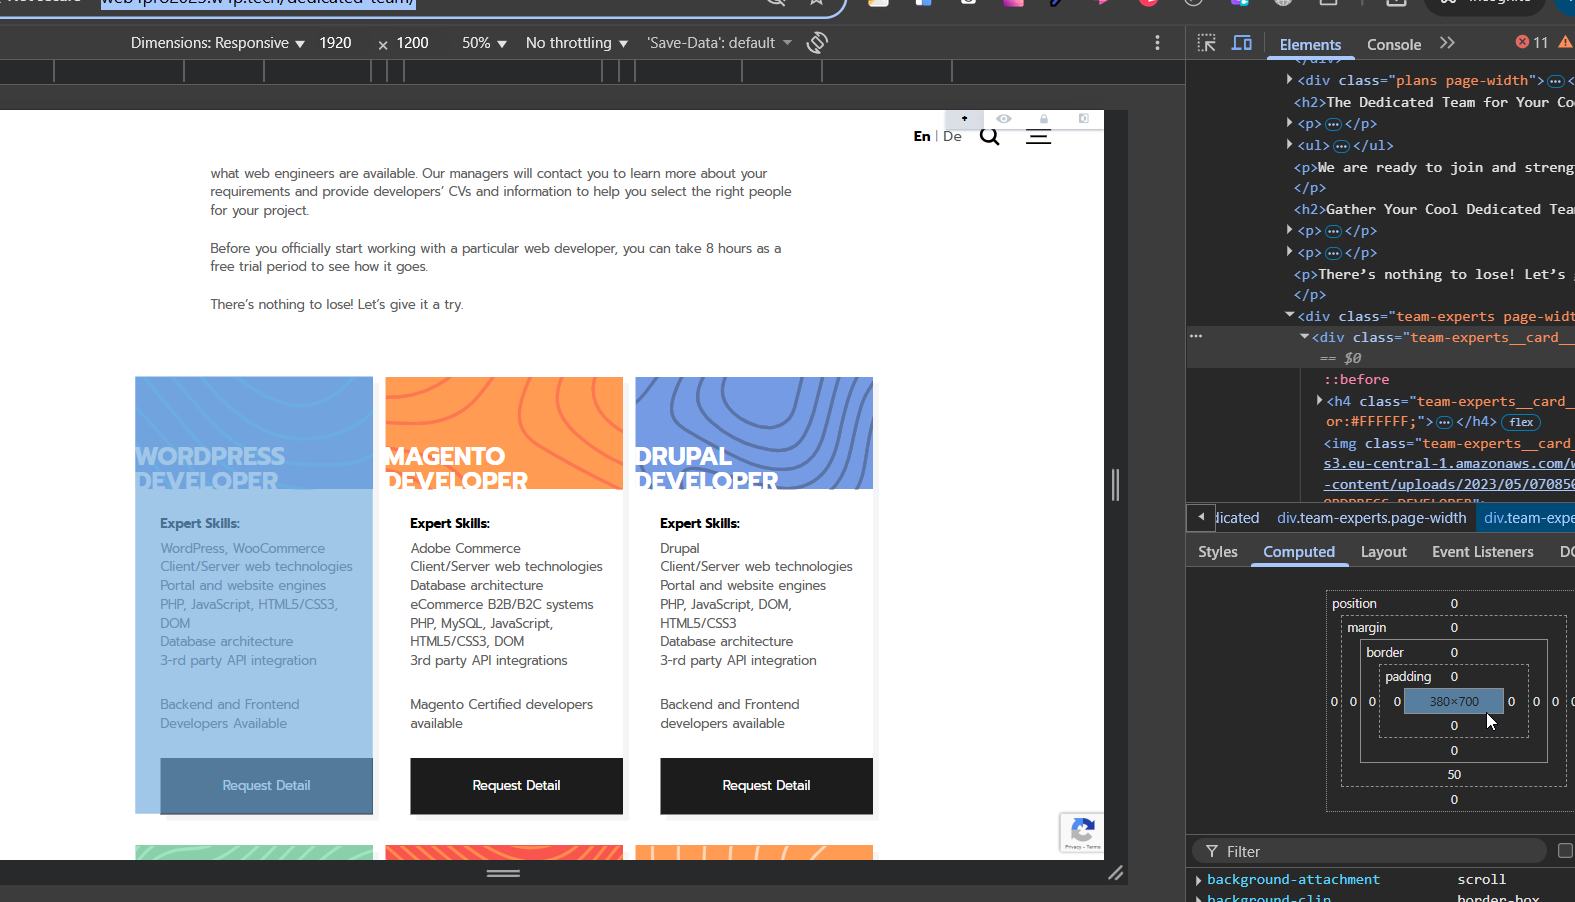Click the margin-bottom value 50 in box model
Image resolution: width=1575 pixels, height=902 pixels.
[x=1454, y=775]
